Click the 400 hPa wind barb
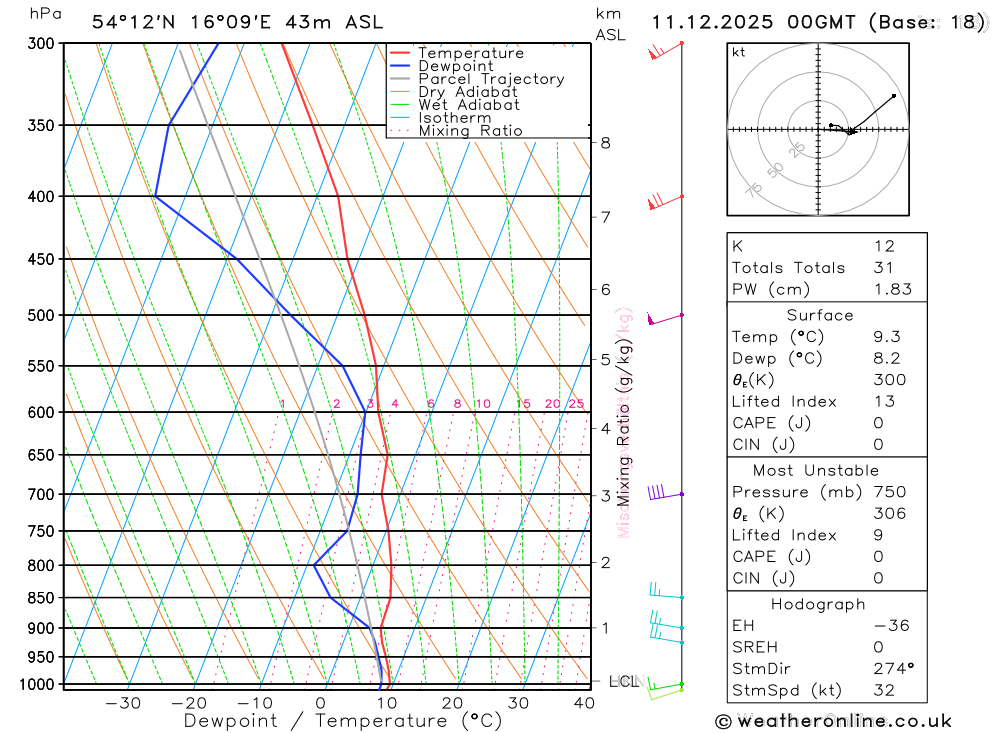 click(x=666, y=202)
